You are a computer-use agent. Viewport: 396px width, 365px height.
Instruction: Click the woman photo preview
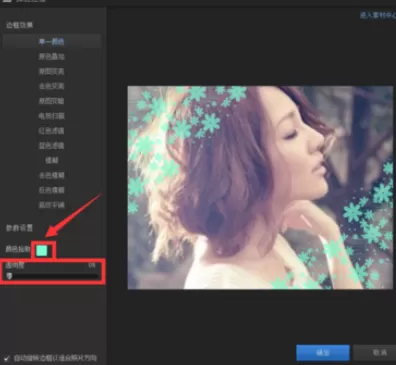click(x=260, y=188)
